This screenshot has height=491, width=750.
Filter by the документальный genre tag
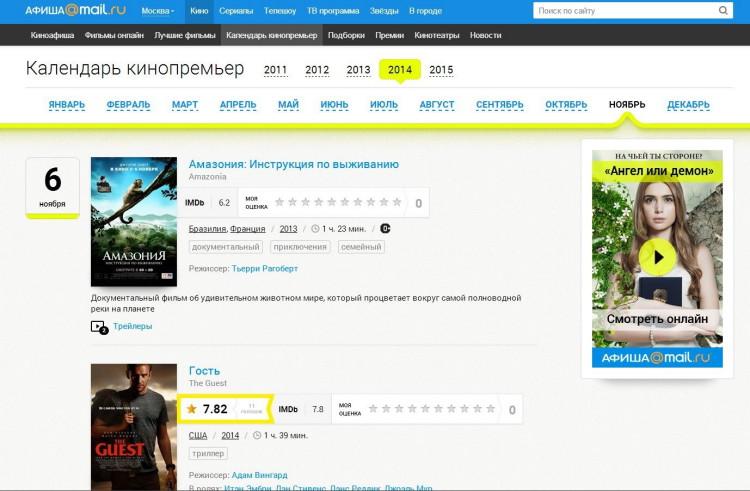click(x=225, y=247)
